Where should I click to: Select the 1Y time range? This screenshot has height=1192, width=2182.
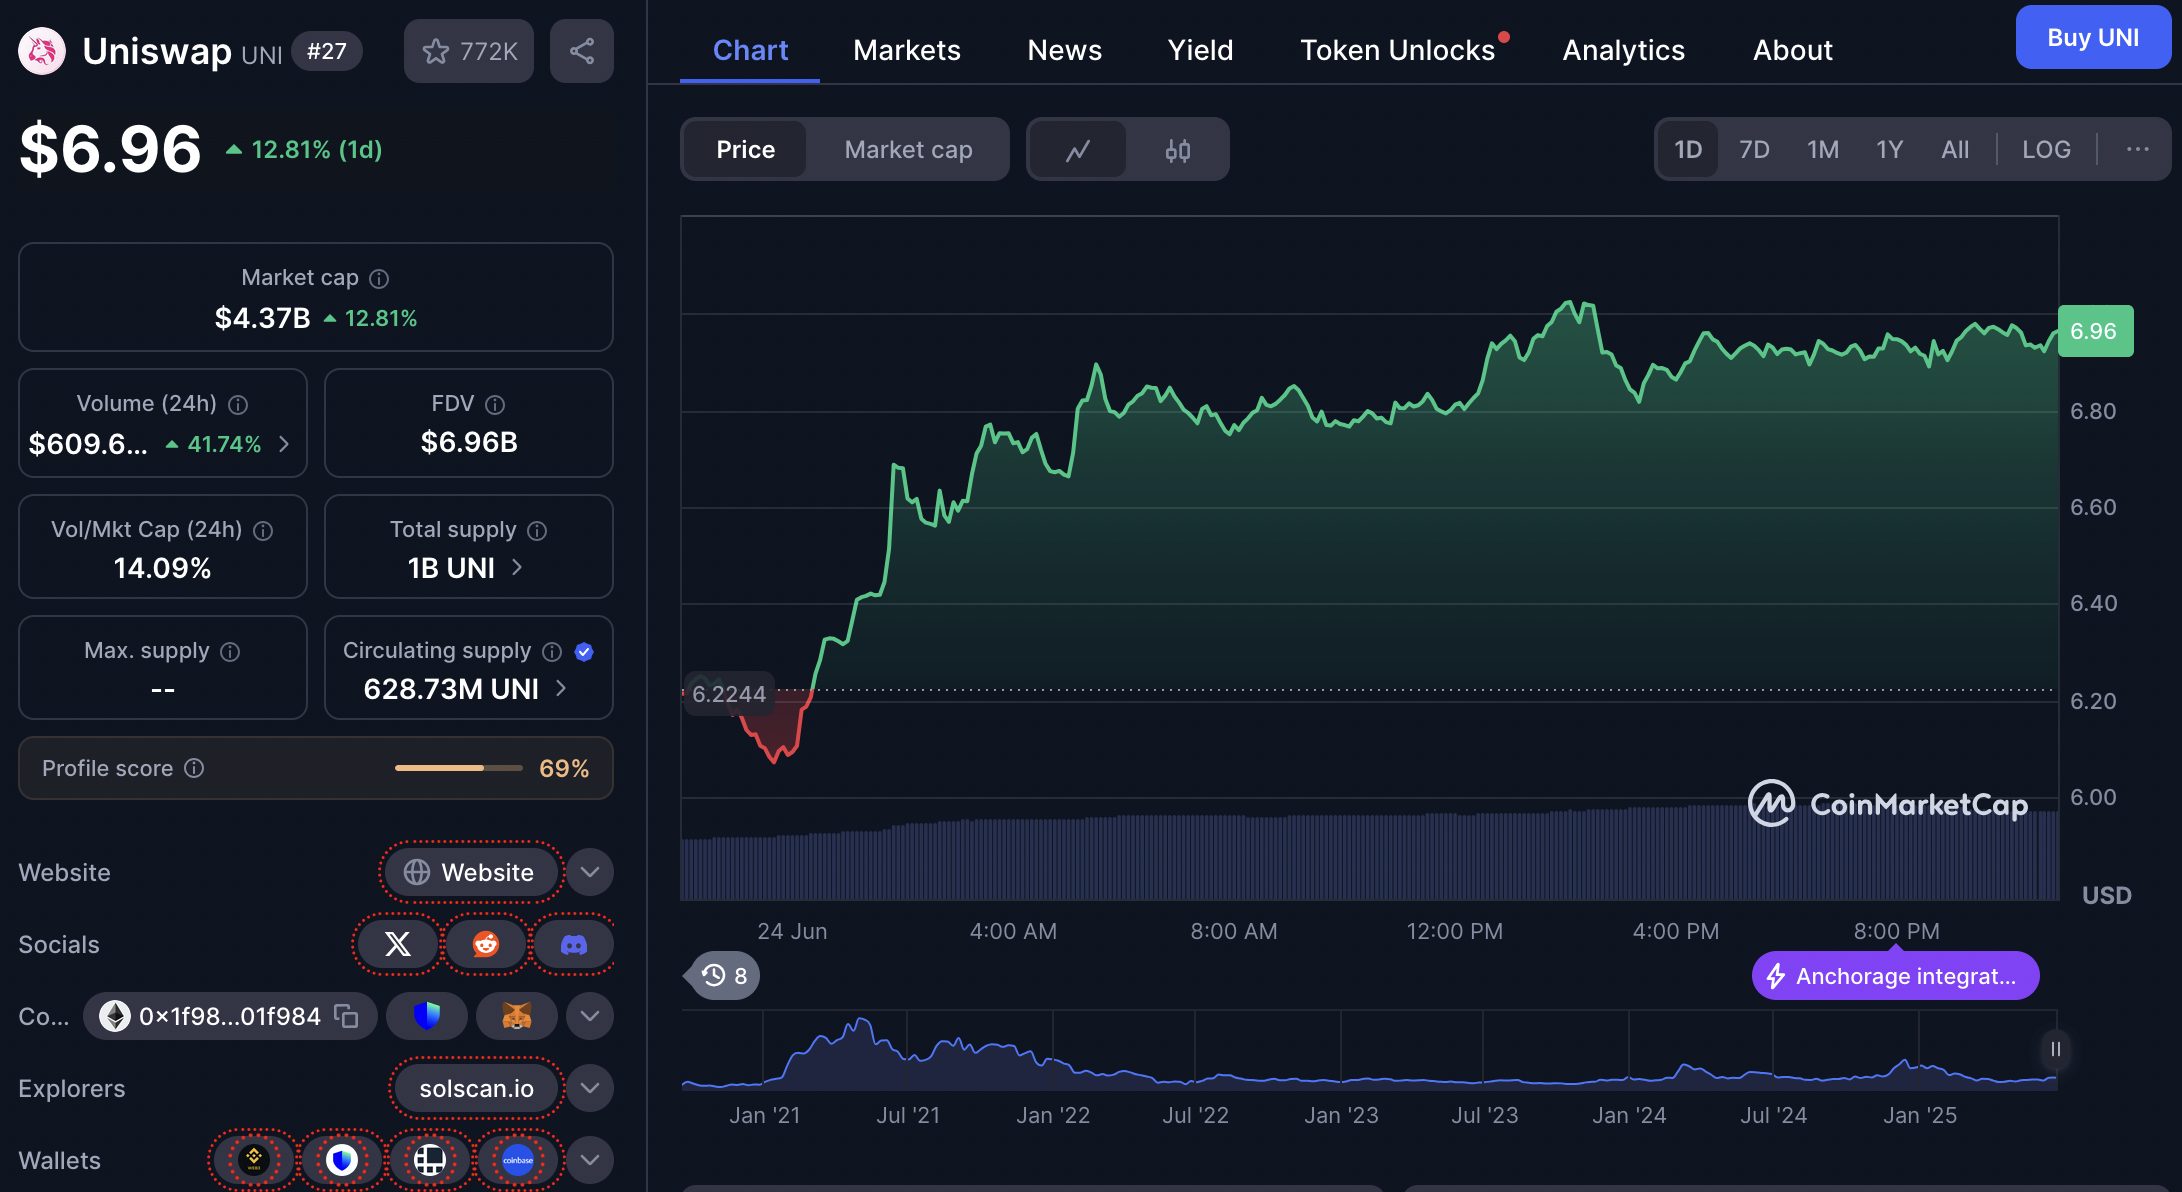click(1889, 150)
